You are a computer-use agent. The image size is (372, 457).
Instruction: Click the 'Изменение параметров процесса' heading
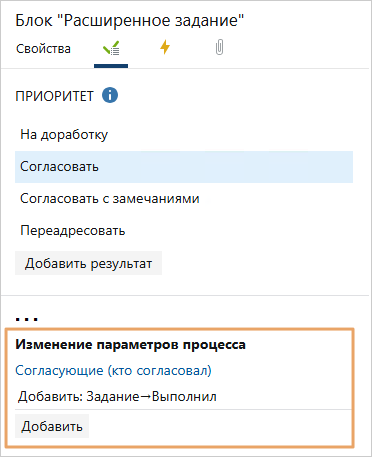click(131, 345)
